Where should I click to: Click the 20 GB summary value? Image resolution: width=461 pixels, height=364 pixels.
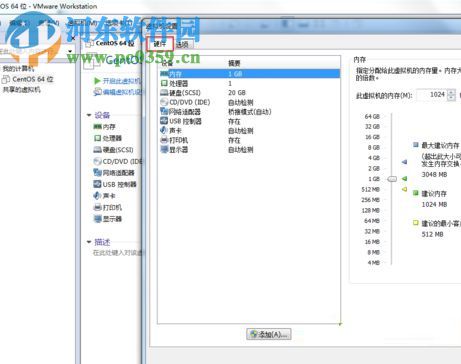[x=237, y=93]
